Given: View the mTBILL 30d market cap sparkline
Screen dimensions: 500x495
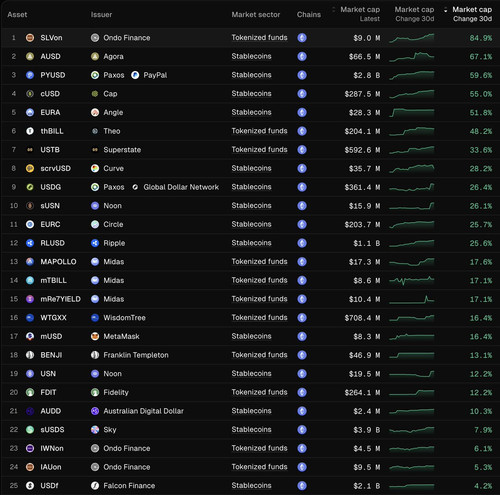Looking at the screenshot, I should (412, 280).
